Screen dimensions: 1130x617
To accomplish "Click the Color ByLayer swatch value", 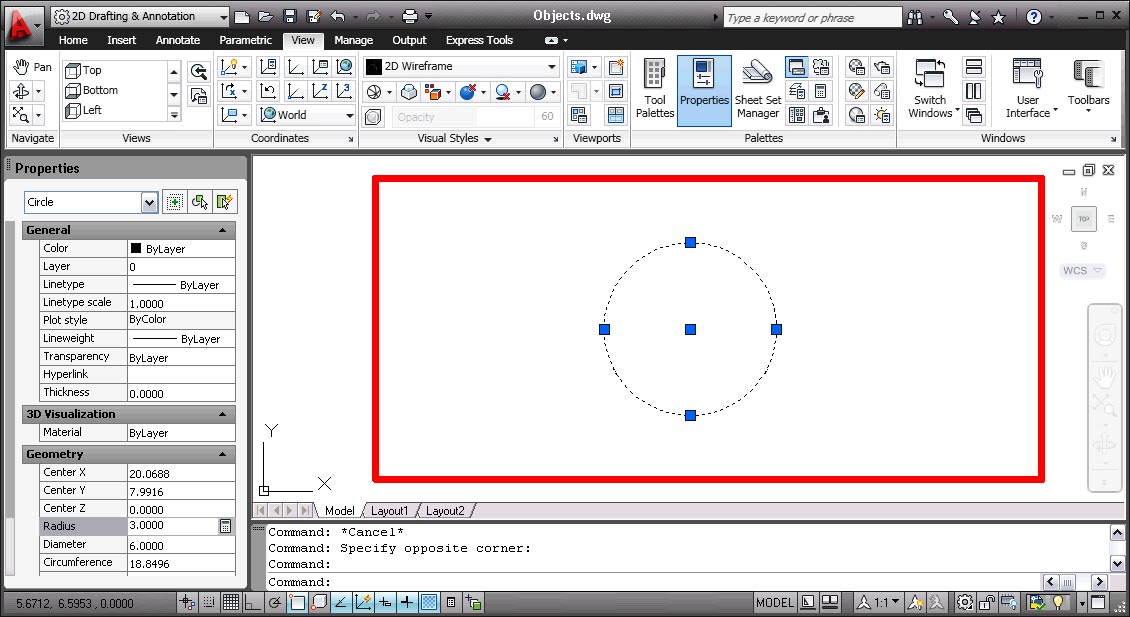I will tap(181, 249).
